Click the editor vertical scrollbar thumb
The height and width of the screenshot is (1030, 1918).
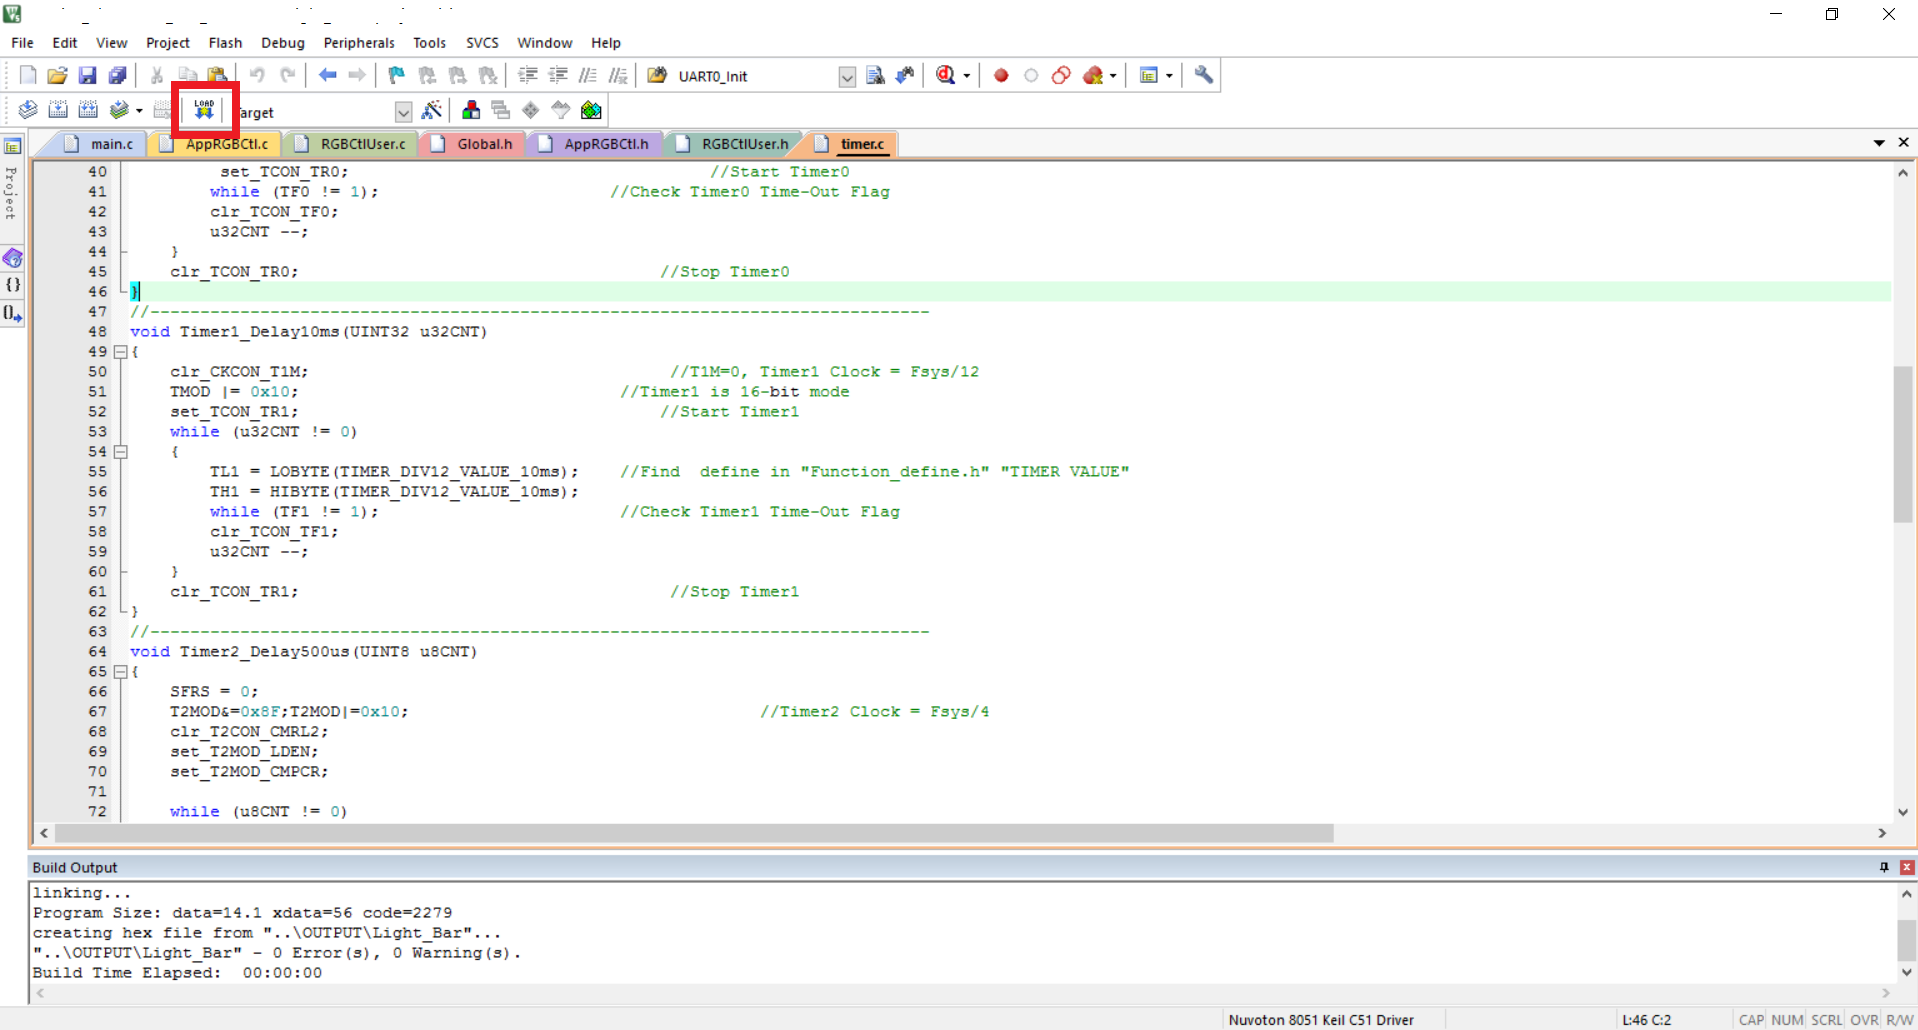[1903, 445]
